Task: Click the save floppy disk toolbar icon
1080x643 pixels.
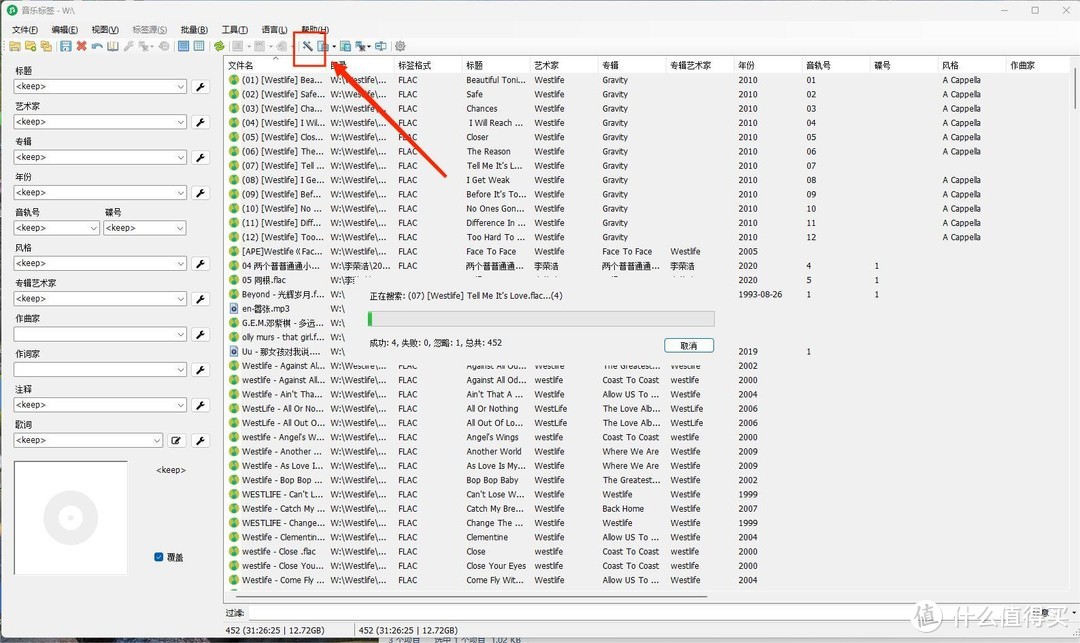Action: [x=66, y=46]
